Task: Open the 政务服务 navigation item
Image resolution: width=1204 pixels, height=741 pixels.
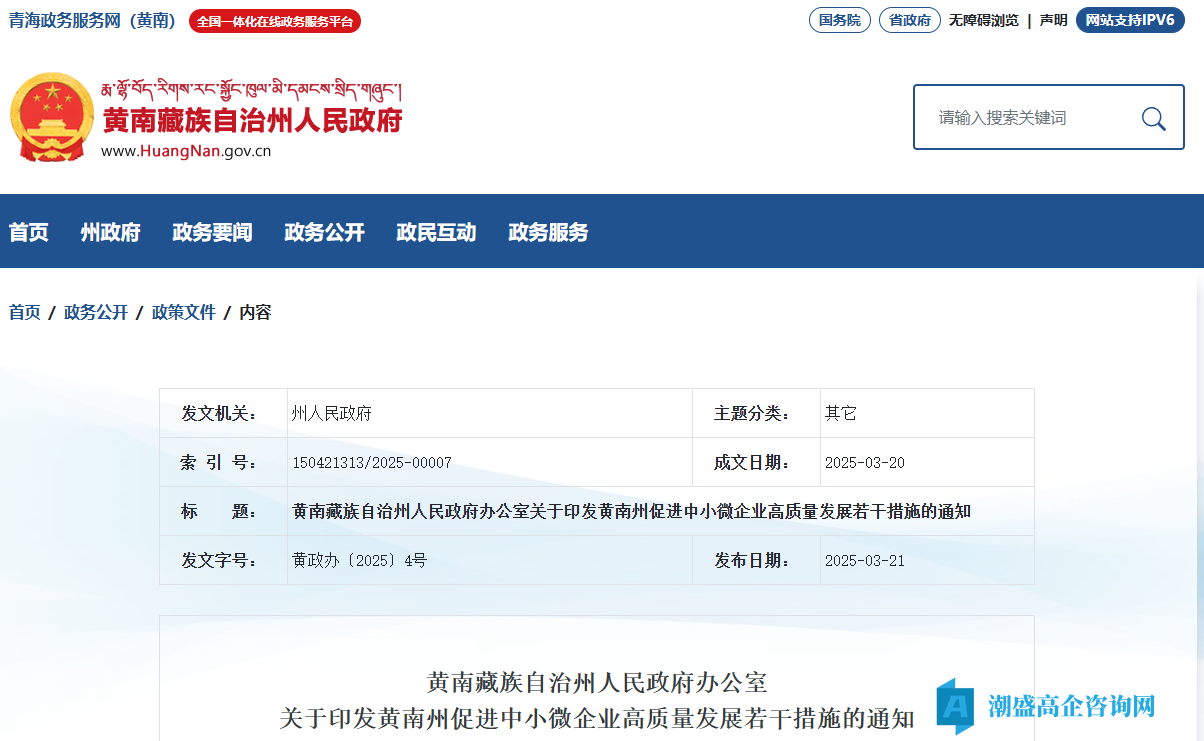Action: click(548, 232)
